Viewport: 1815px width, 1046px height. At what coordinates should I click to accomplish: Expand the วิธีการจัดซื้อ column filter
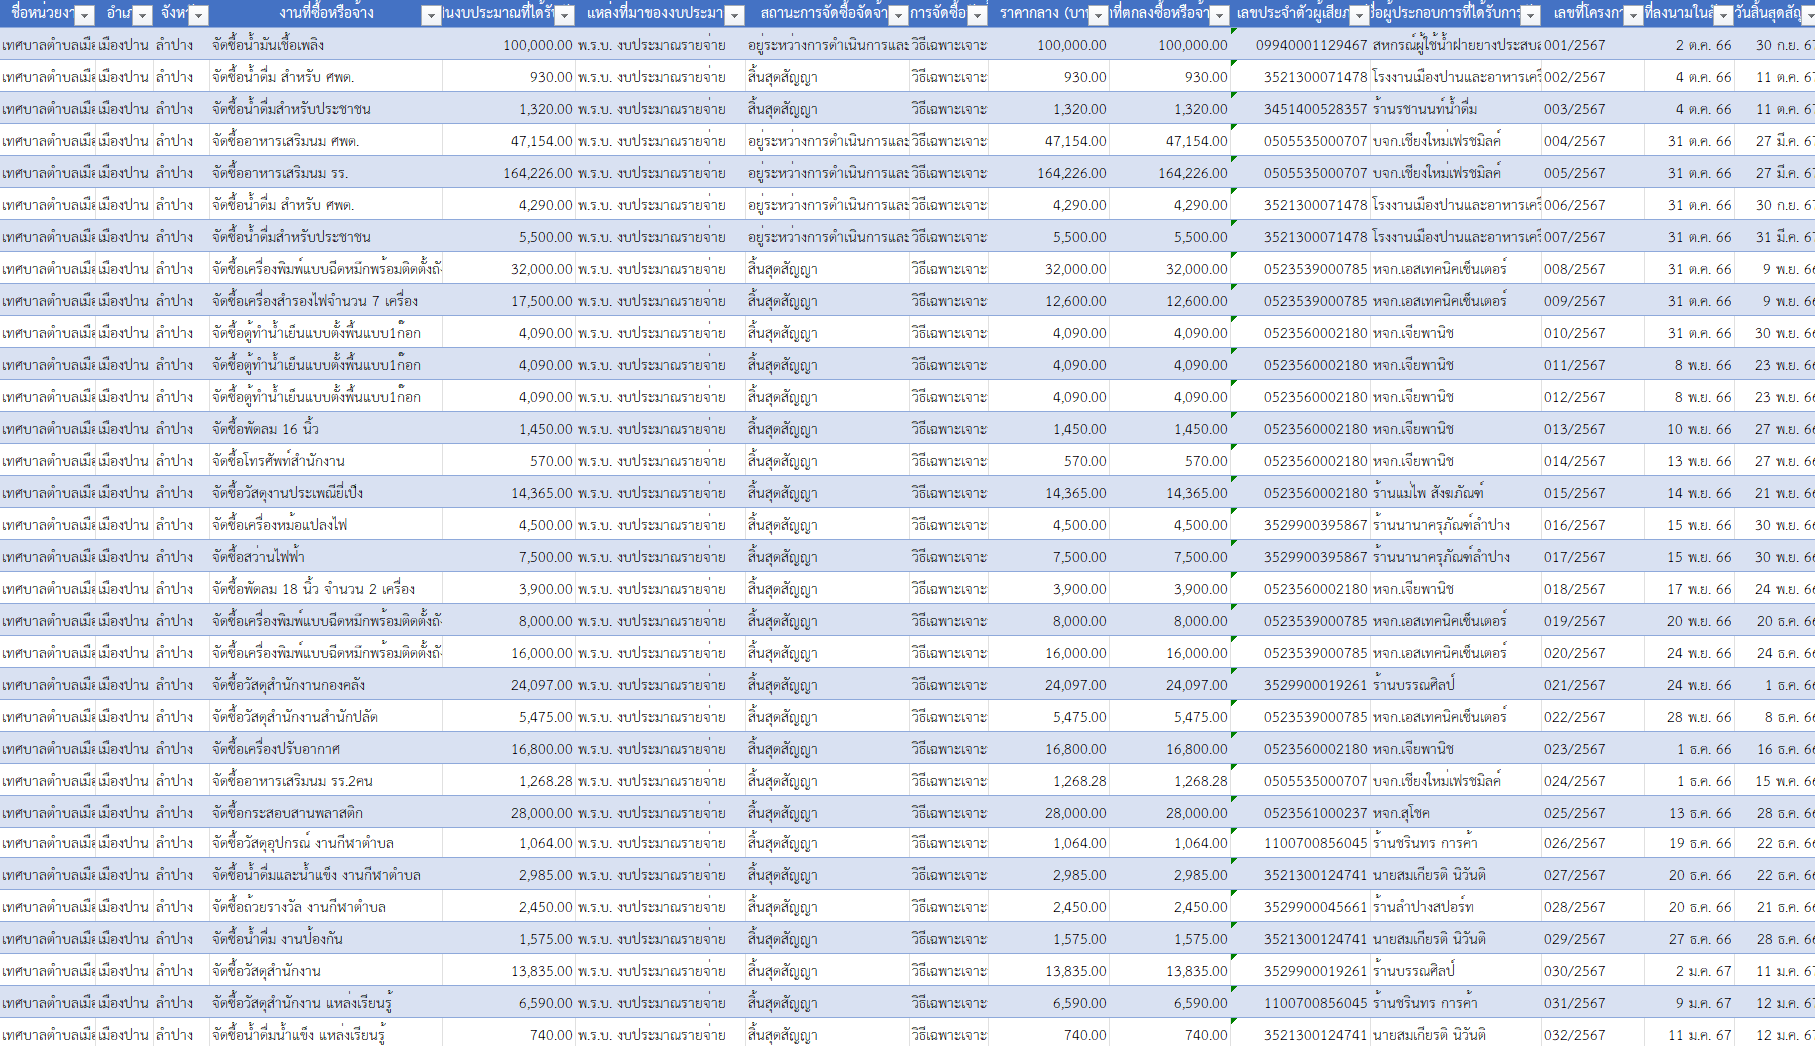pyautogui.click(x=978, y=15)
